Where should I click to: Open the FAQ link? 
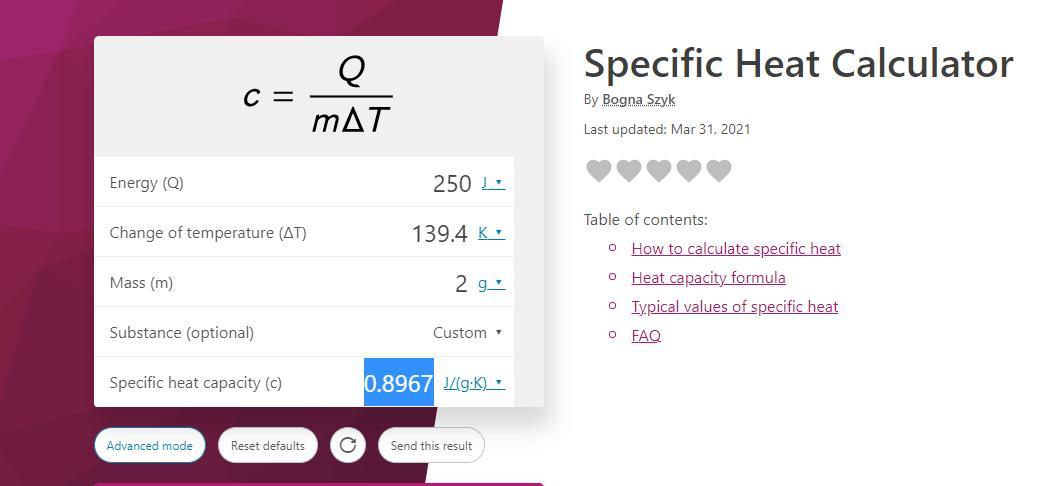click(646, 336)
